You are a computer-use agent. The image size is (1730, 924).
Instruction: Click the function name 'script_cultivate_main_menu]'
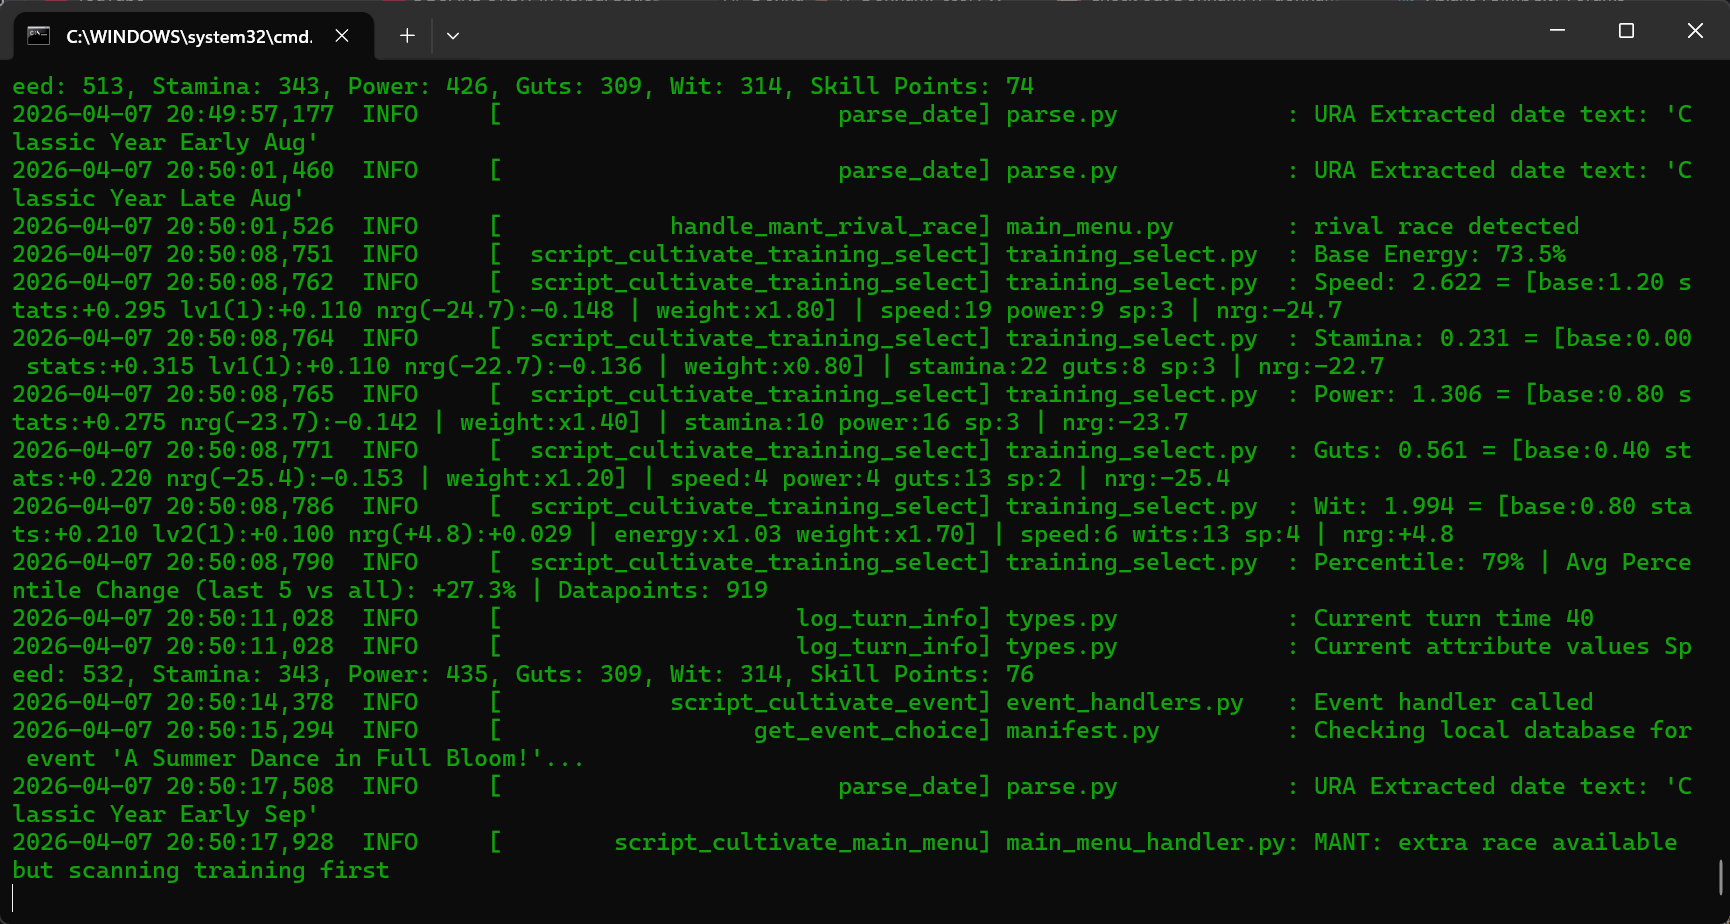[802, 842]
